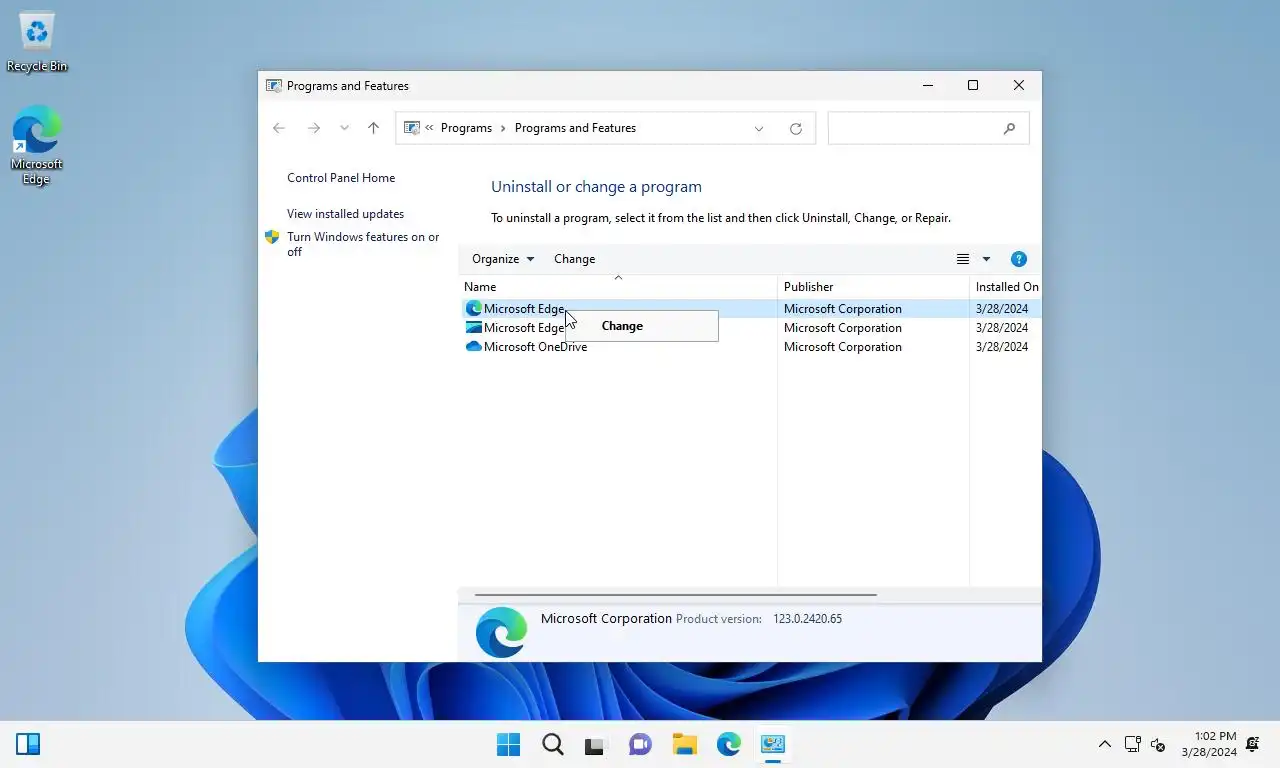The image size is (1280, 768).
Task: Select the first Microsoft Edge row
Action: pyautogui.click(x=749, y=309)
